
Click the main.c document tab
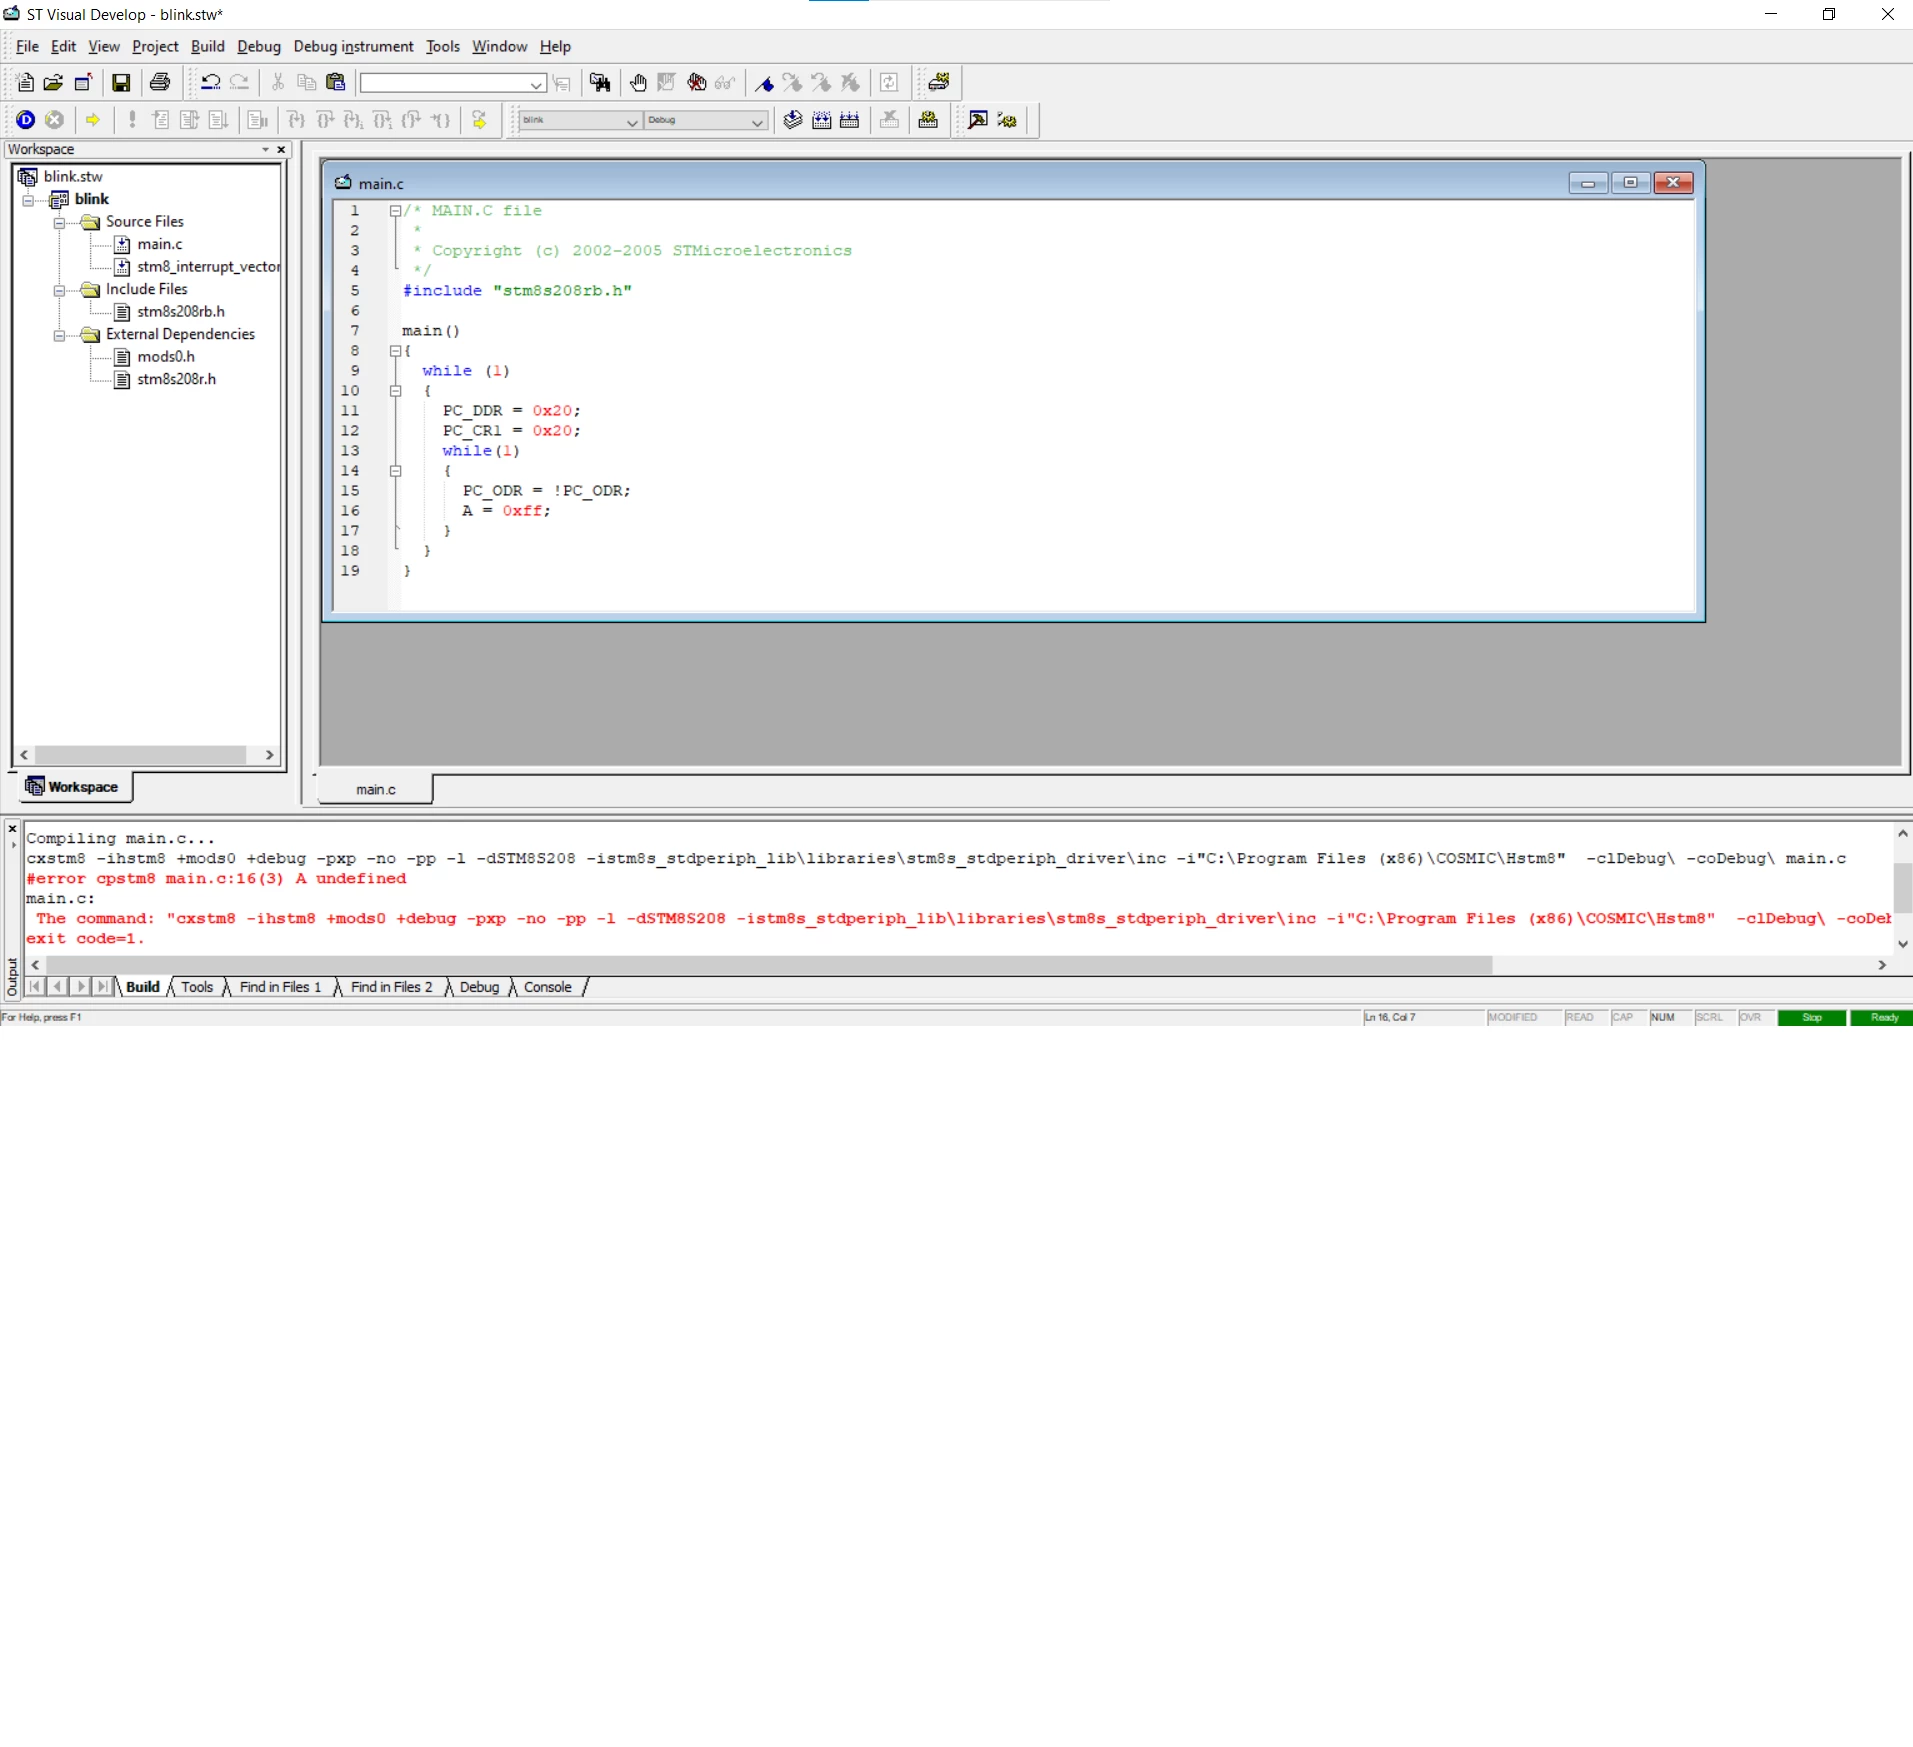pyautogui.click(x=376, y=789)
